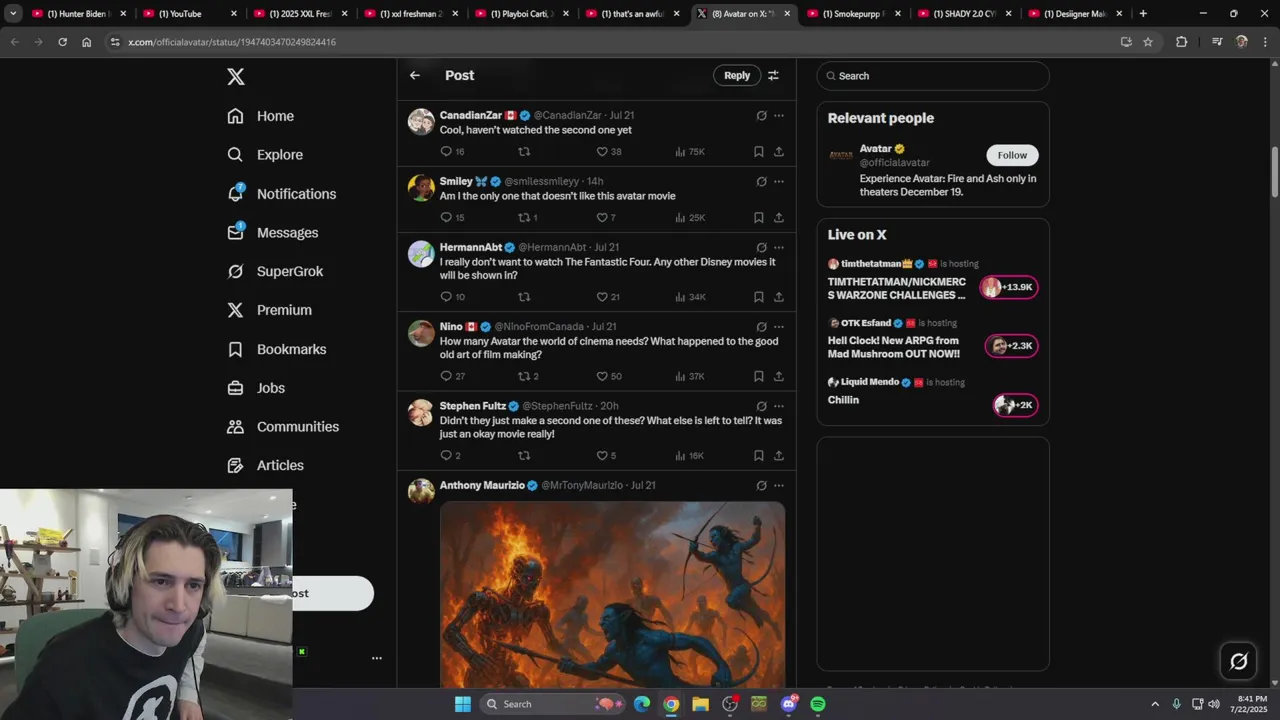Follow the Avatar account

pyautogui.click(x=1012, y=155)
